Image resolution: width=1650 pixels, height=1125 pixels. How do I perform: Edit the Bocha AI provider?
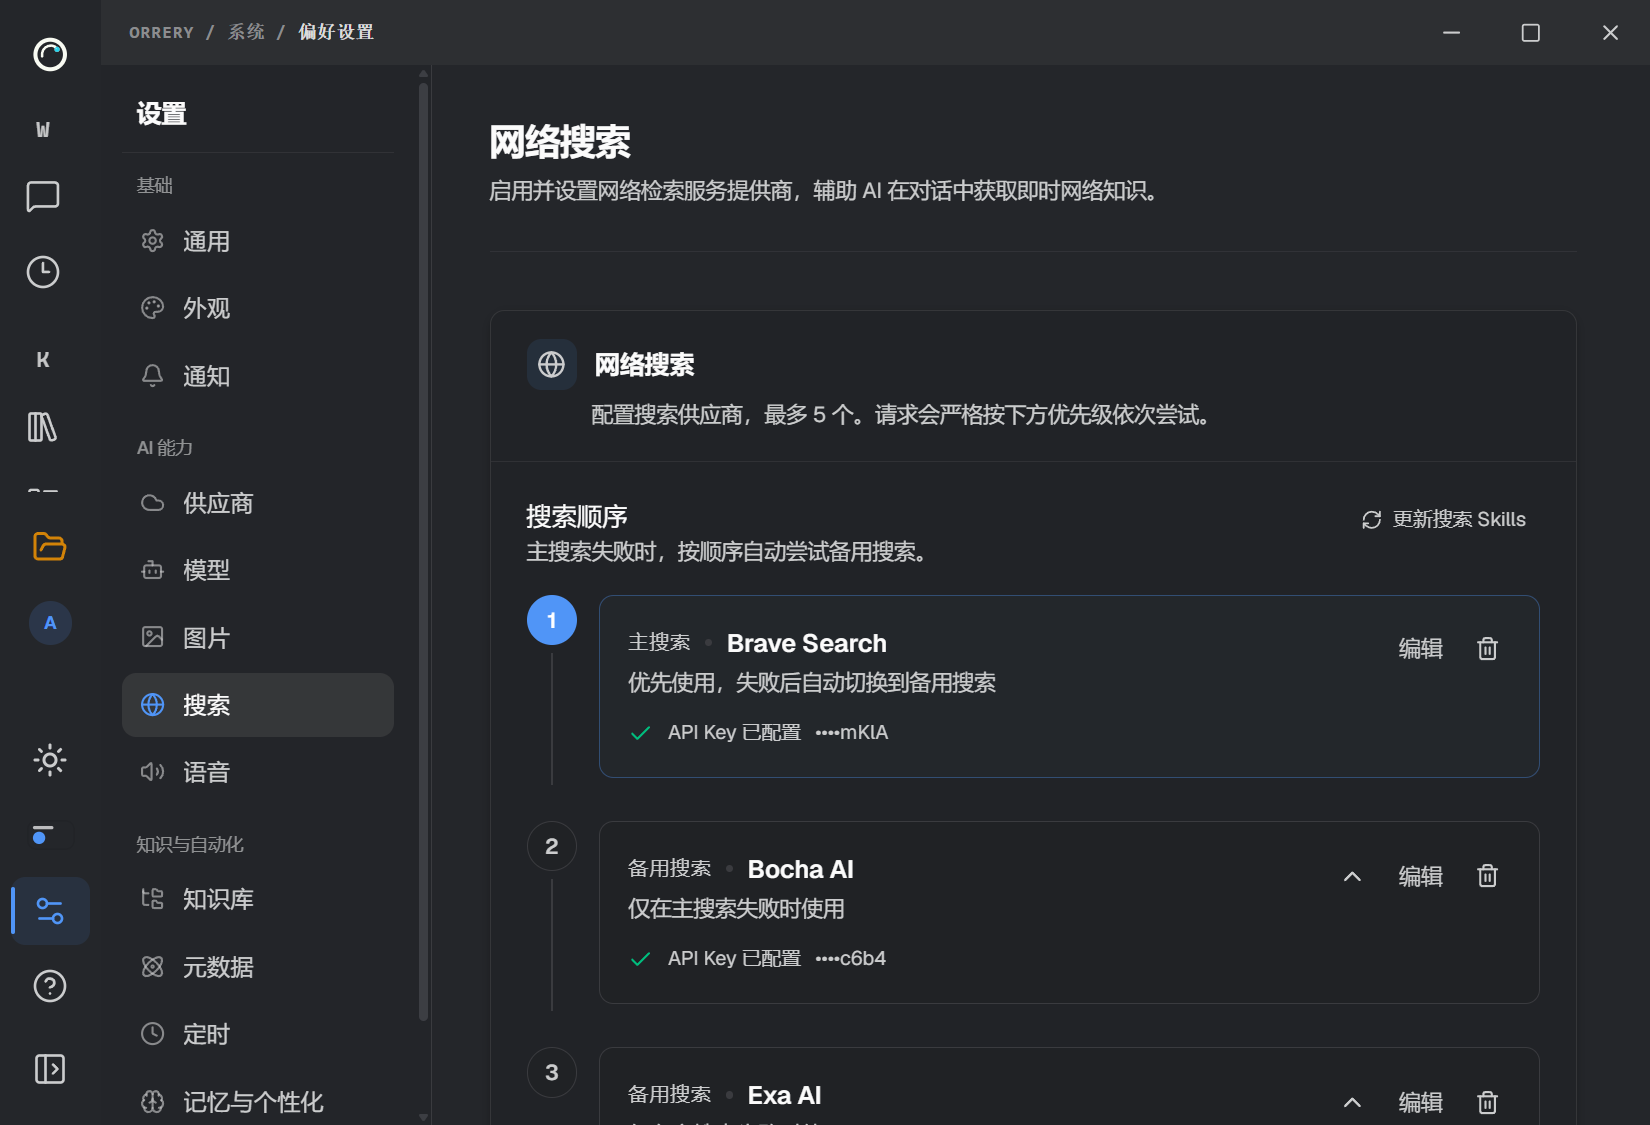1420,876
